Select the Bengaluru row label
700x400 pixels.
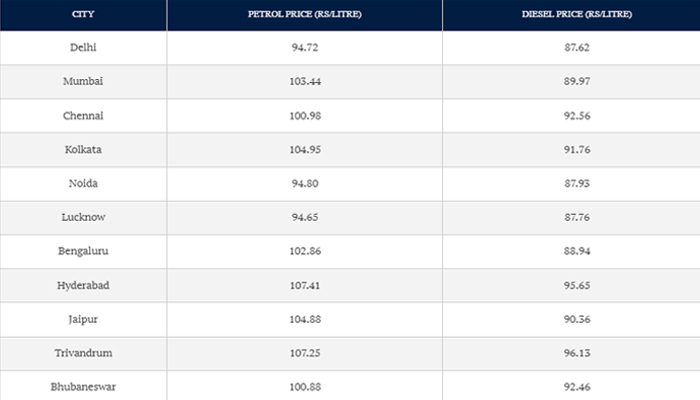point(84,252)
